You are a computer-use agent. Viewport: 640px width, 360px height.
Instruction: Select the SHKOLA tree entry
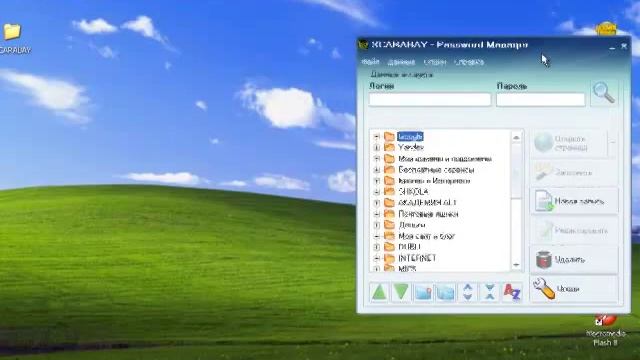(413, 191)
